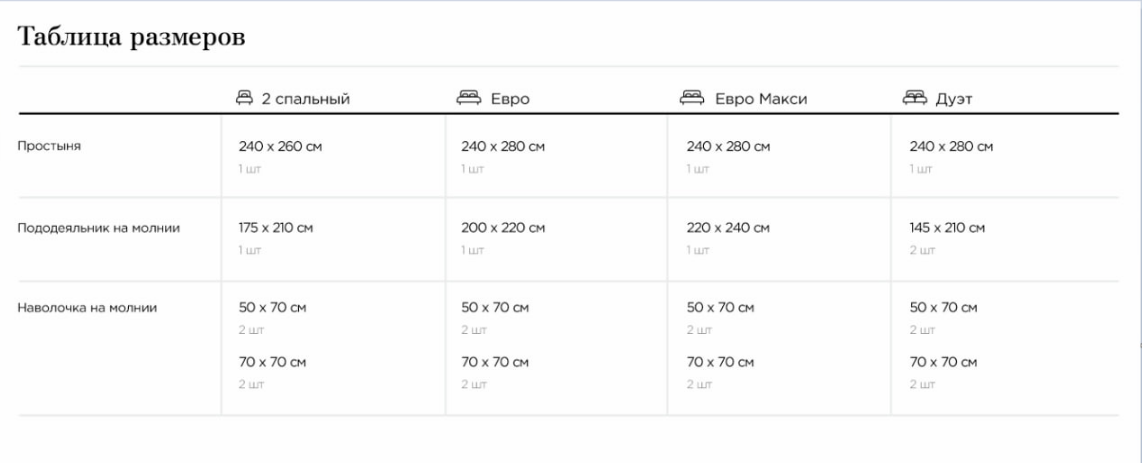Click the Простыня row label
This screenshot has width=1142, height=463.
pos(49,146)
